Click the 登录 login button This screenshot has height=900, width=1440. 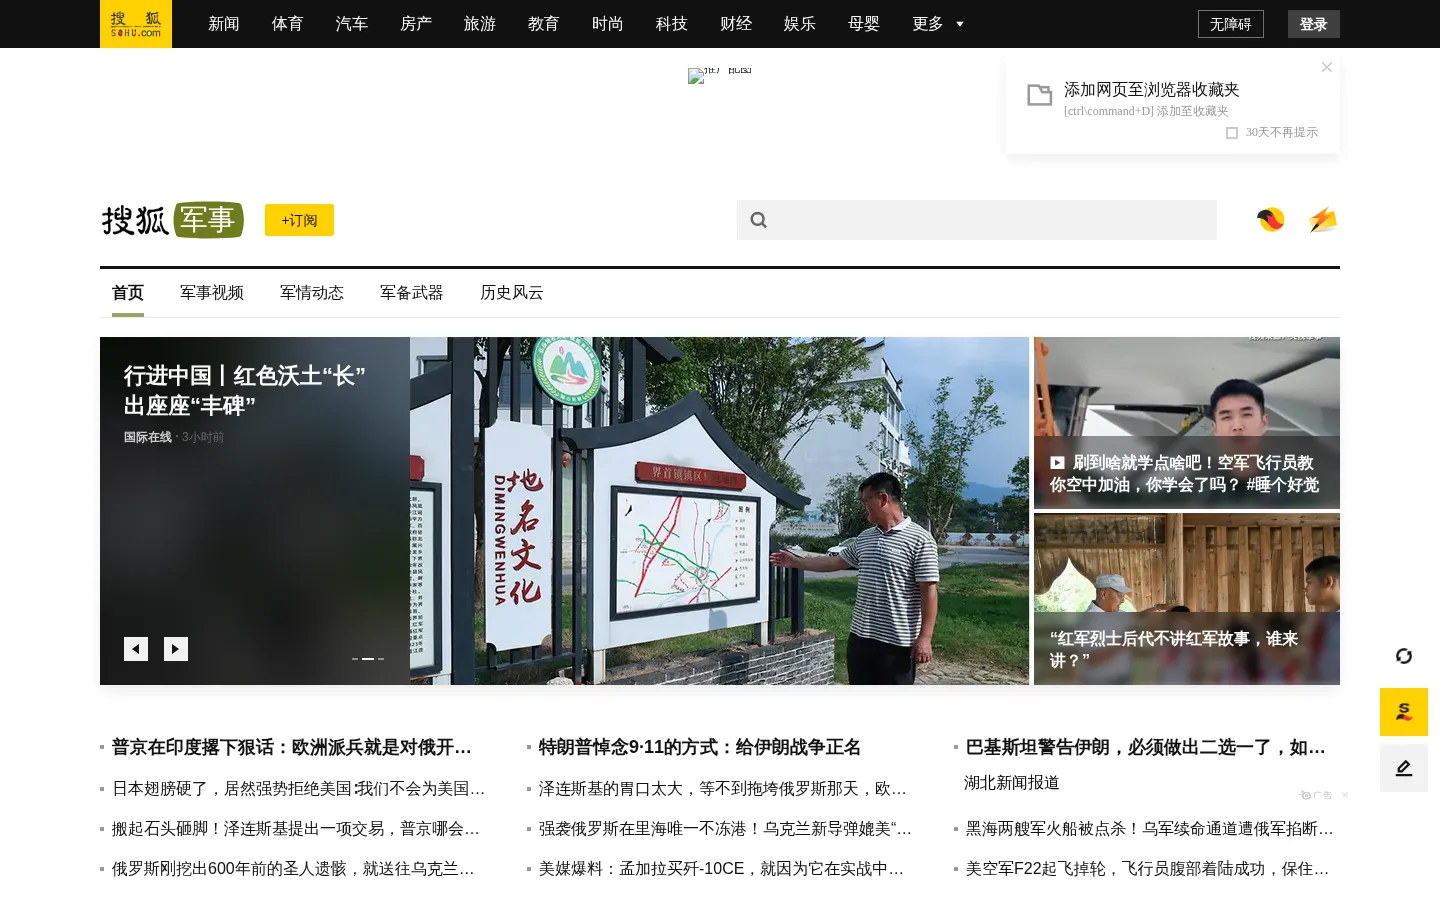point(1314,24)
